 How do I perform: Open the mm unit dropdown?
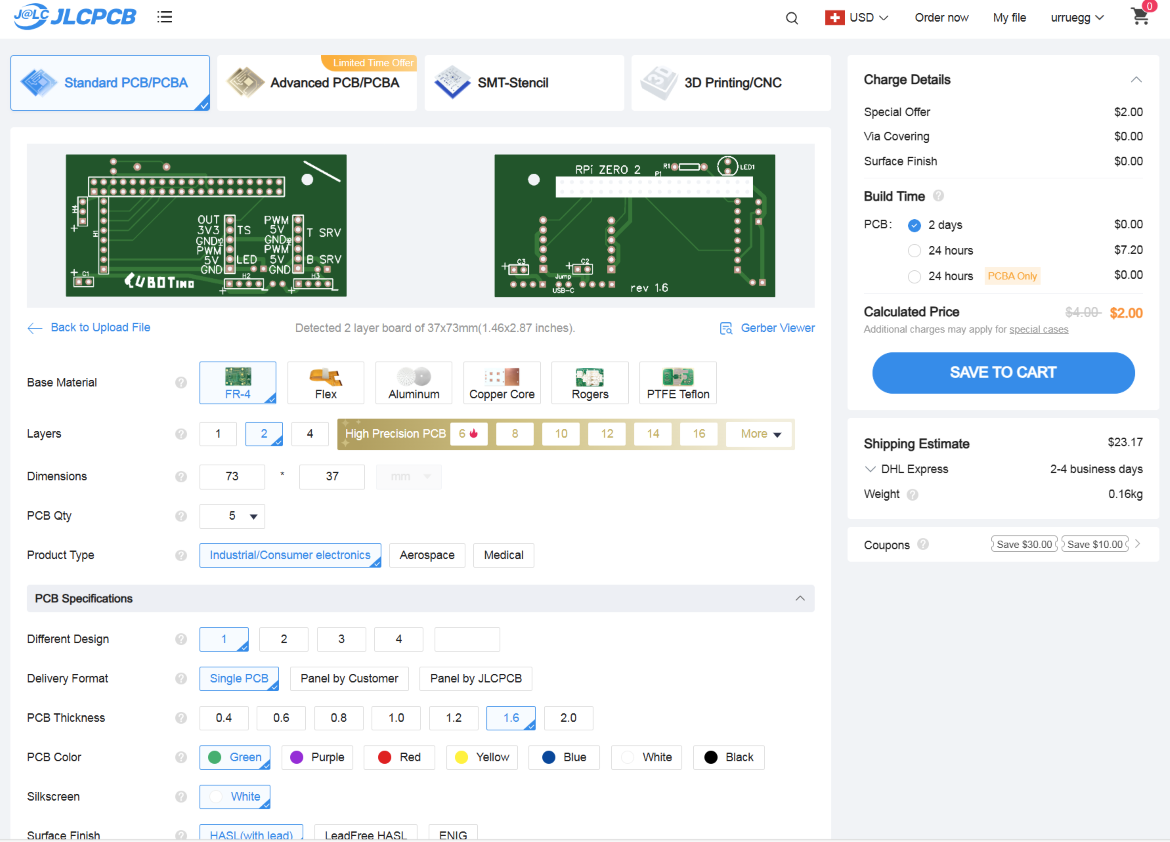point(409,476)
